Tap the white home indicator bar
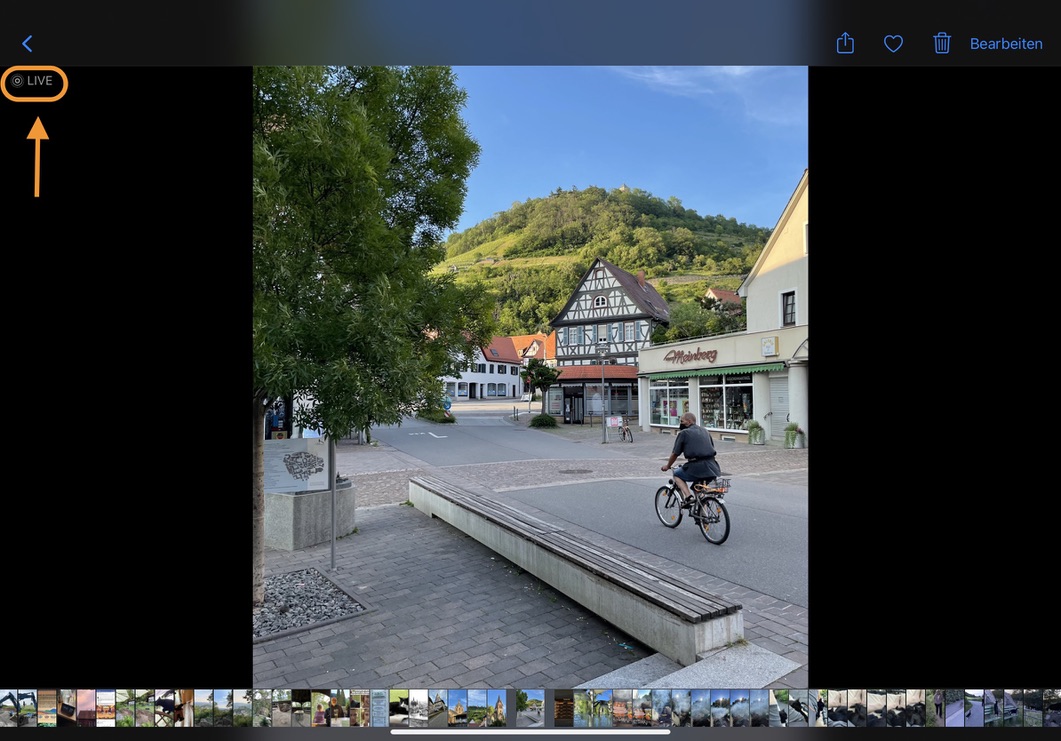This screenshot has height=741, width=1061. point(530,732)
